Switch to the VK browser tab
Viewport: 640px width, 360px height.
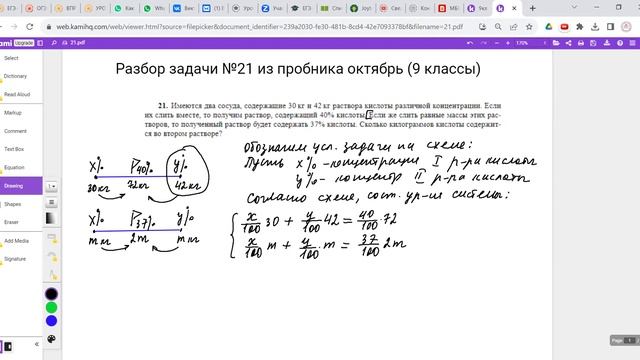point(184,8)
